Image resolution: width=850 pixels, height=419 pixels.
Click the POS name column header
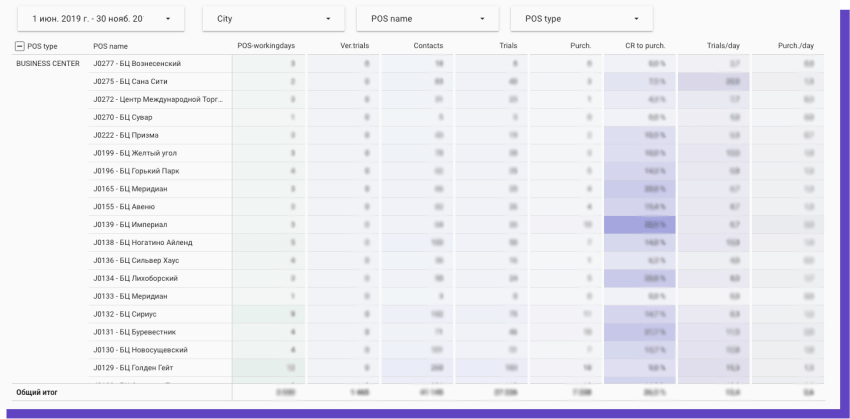(110, 46)
